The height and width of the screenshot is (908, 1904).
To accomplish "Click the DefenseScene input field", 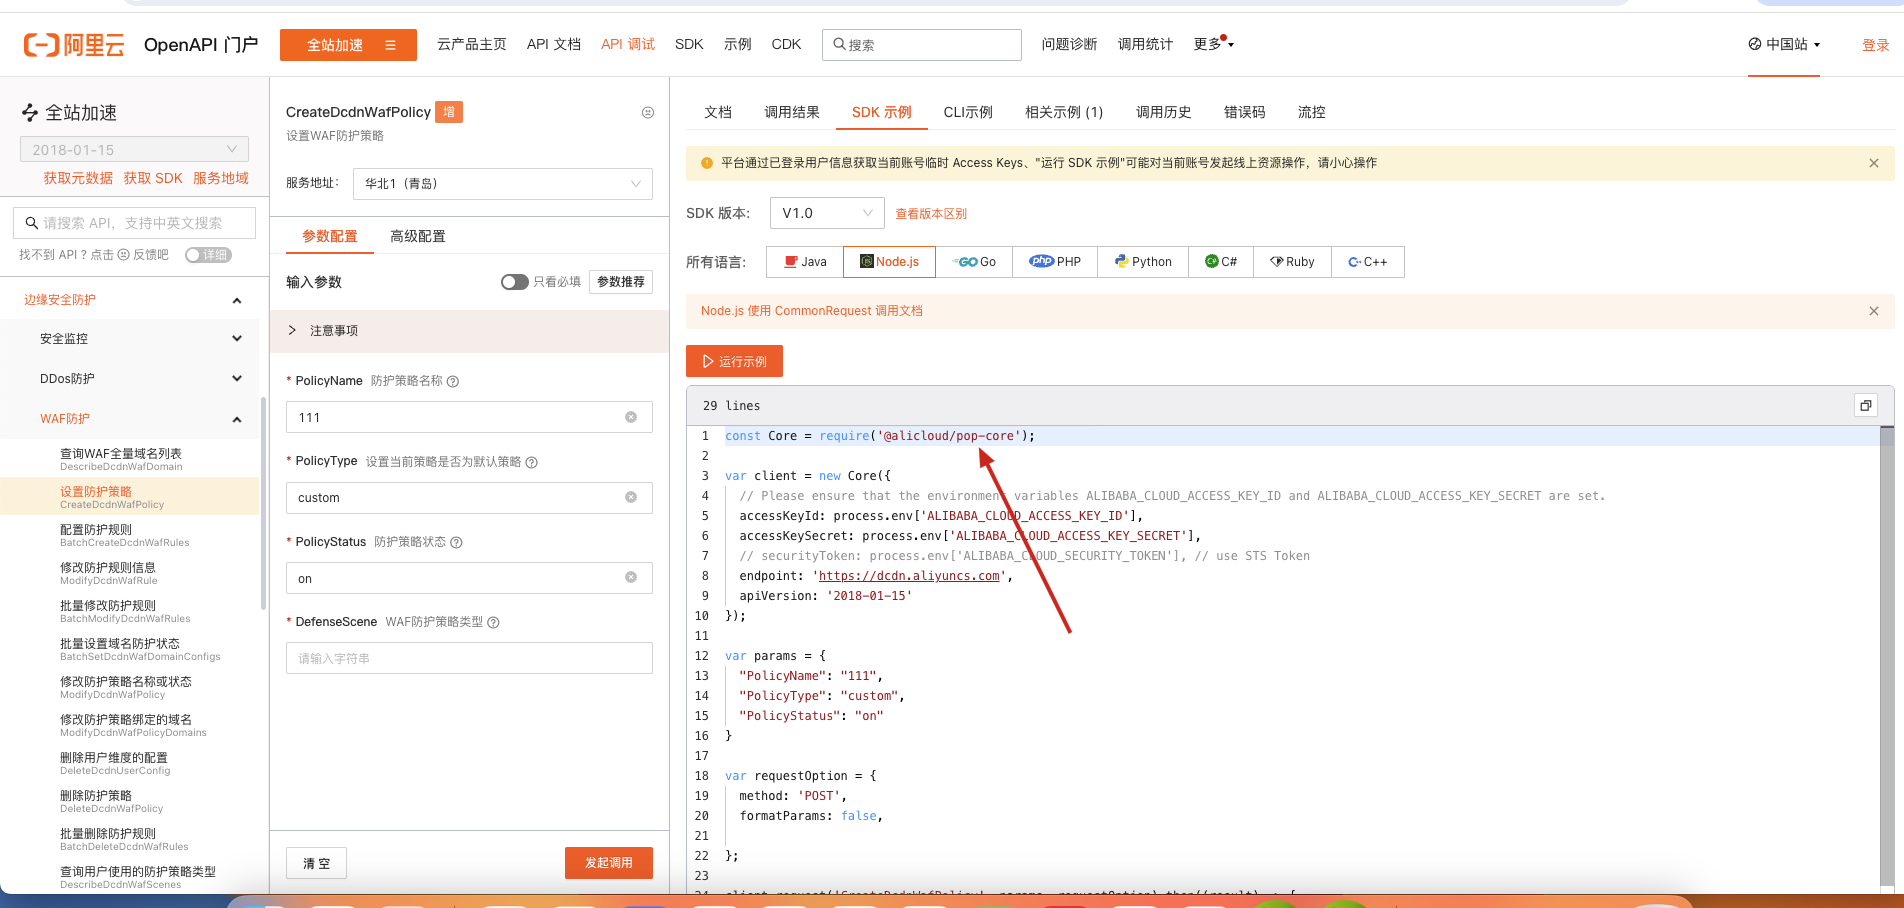I will [469, 658].
